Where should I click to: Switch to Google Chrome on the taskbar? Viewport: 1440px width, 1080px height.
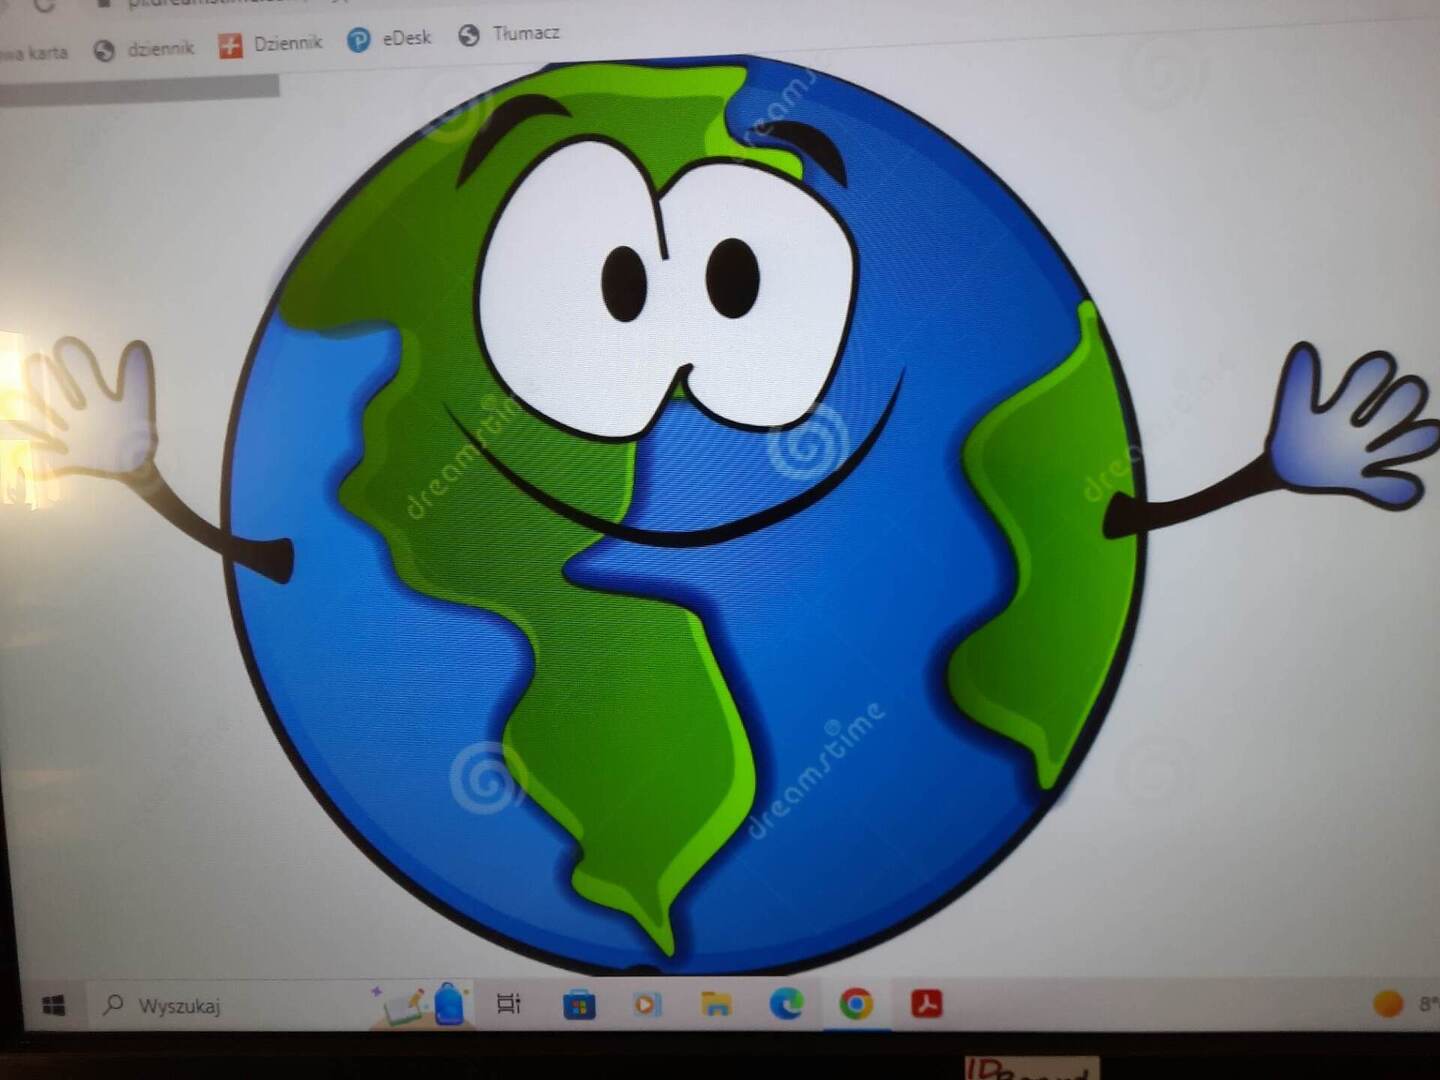856,1003
